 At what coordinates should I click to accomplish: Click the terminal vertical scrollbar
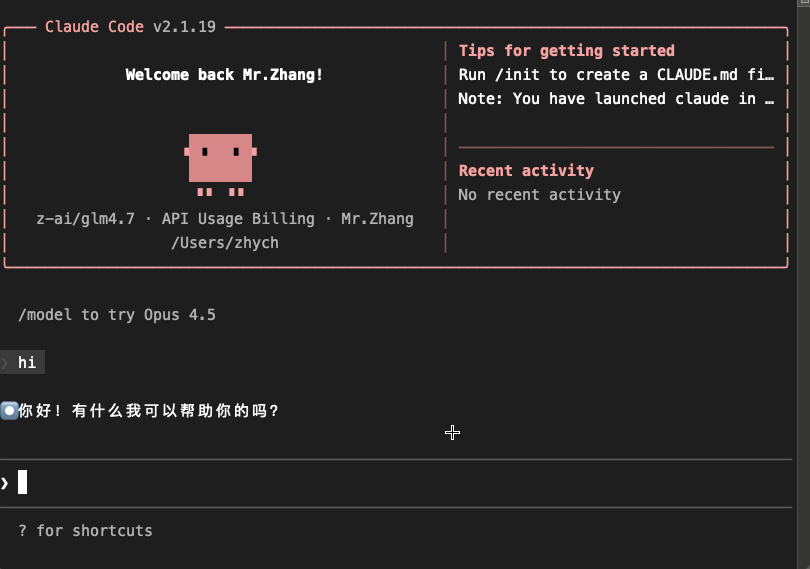[x=803, y=284]
